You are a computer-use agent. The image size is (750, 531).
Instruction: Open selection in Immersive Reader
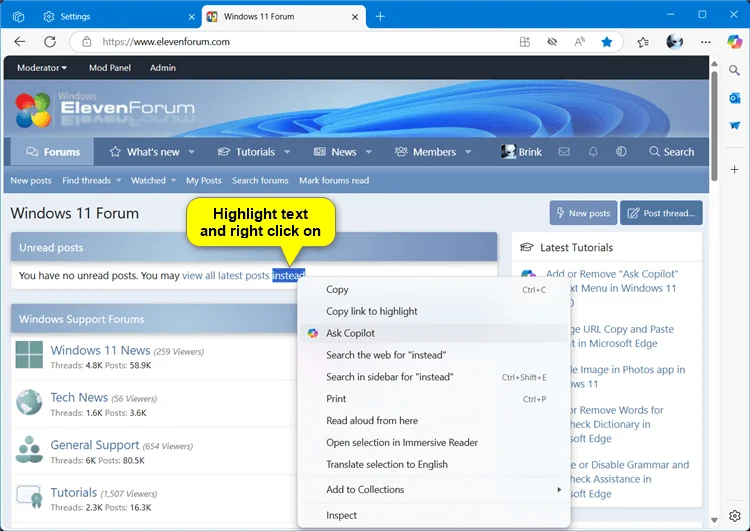pyautogui.click(x=434, y=442)
